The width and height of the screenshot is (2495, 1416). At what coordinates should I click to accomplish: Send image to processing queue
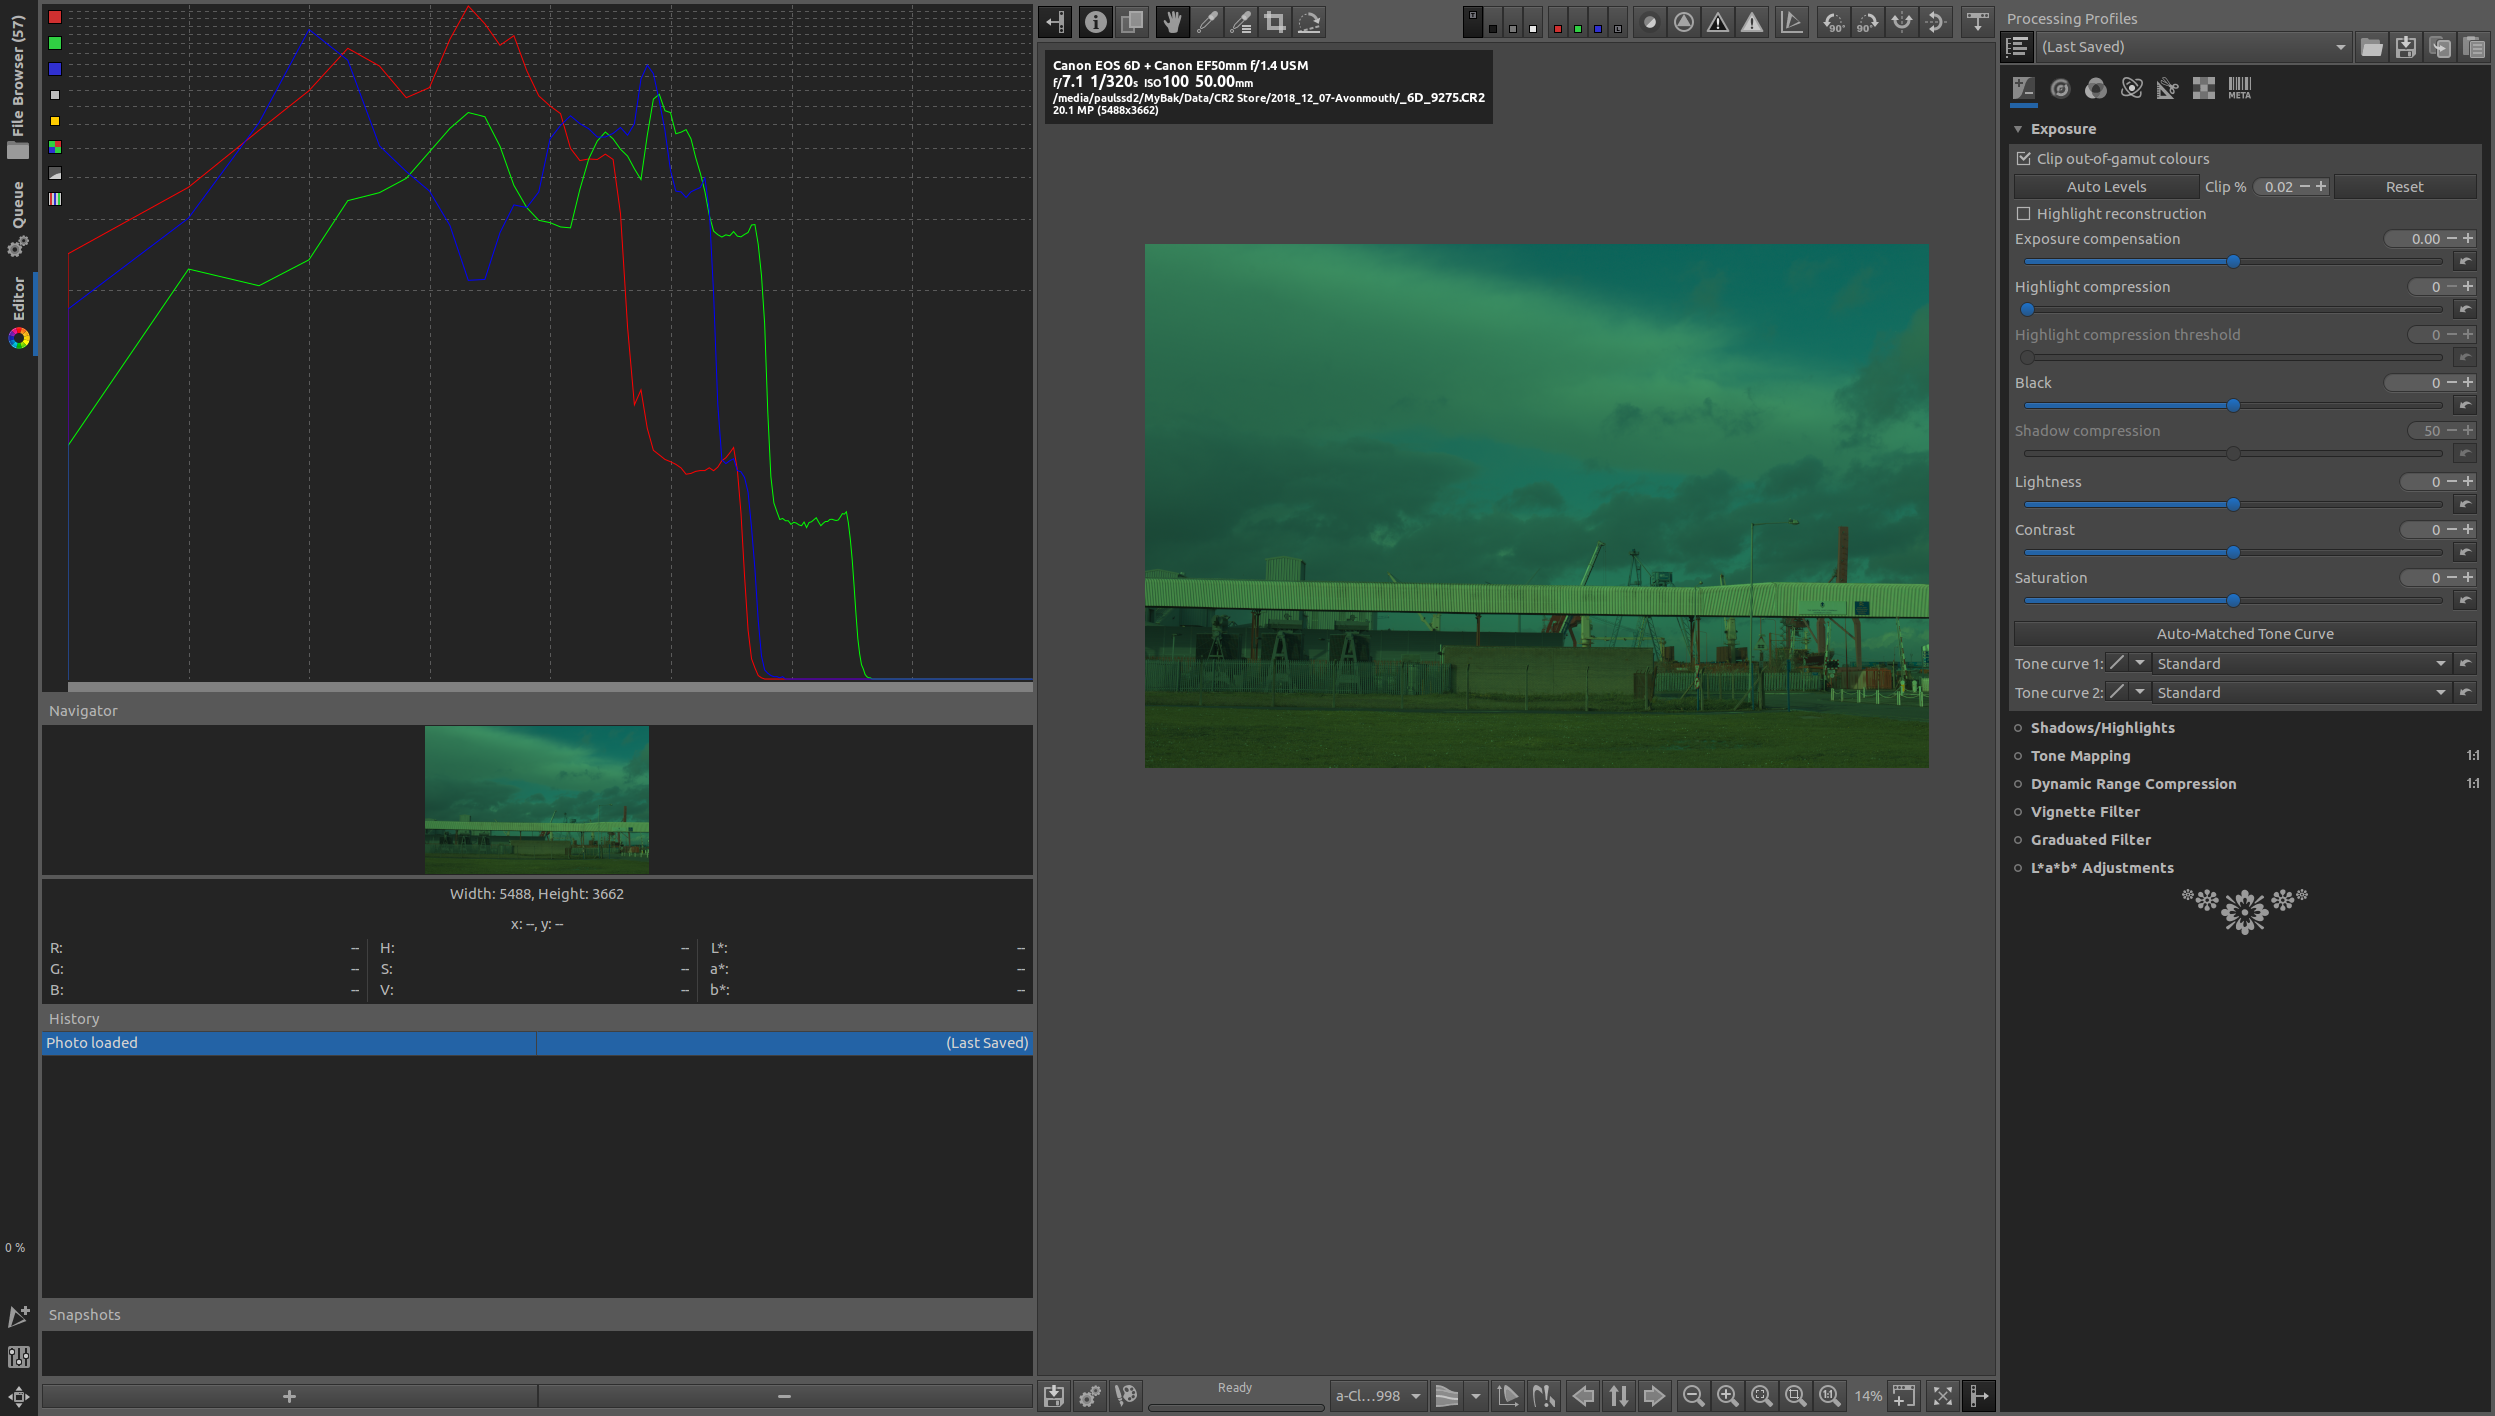1089,1396
